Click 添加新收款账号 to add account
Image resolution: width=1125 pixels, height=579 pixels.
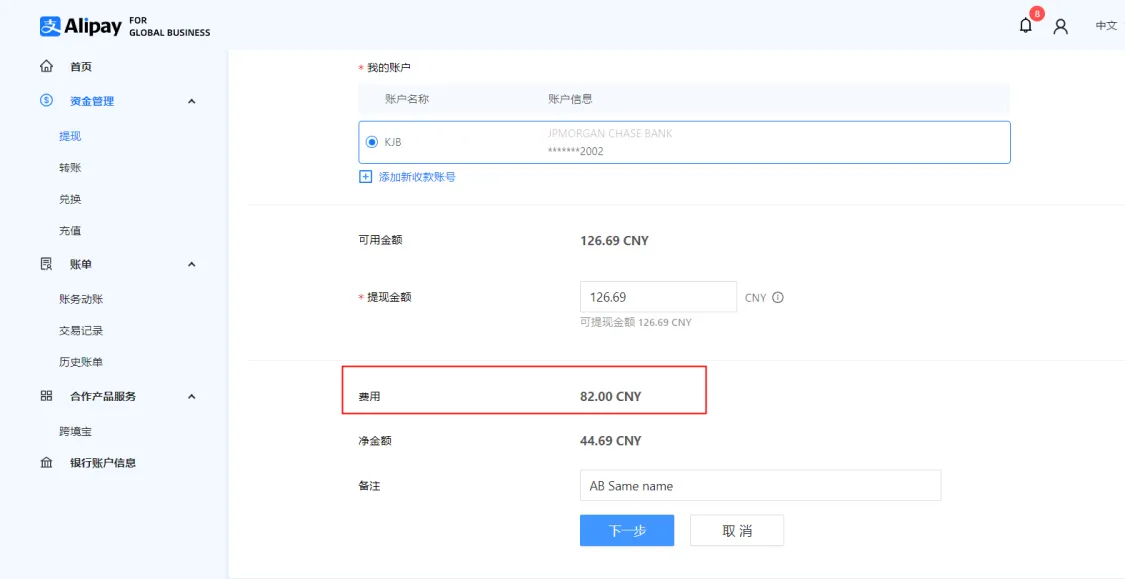414,176
